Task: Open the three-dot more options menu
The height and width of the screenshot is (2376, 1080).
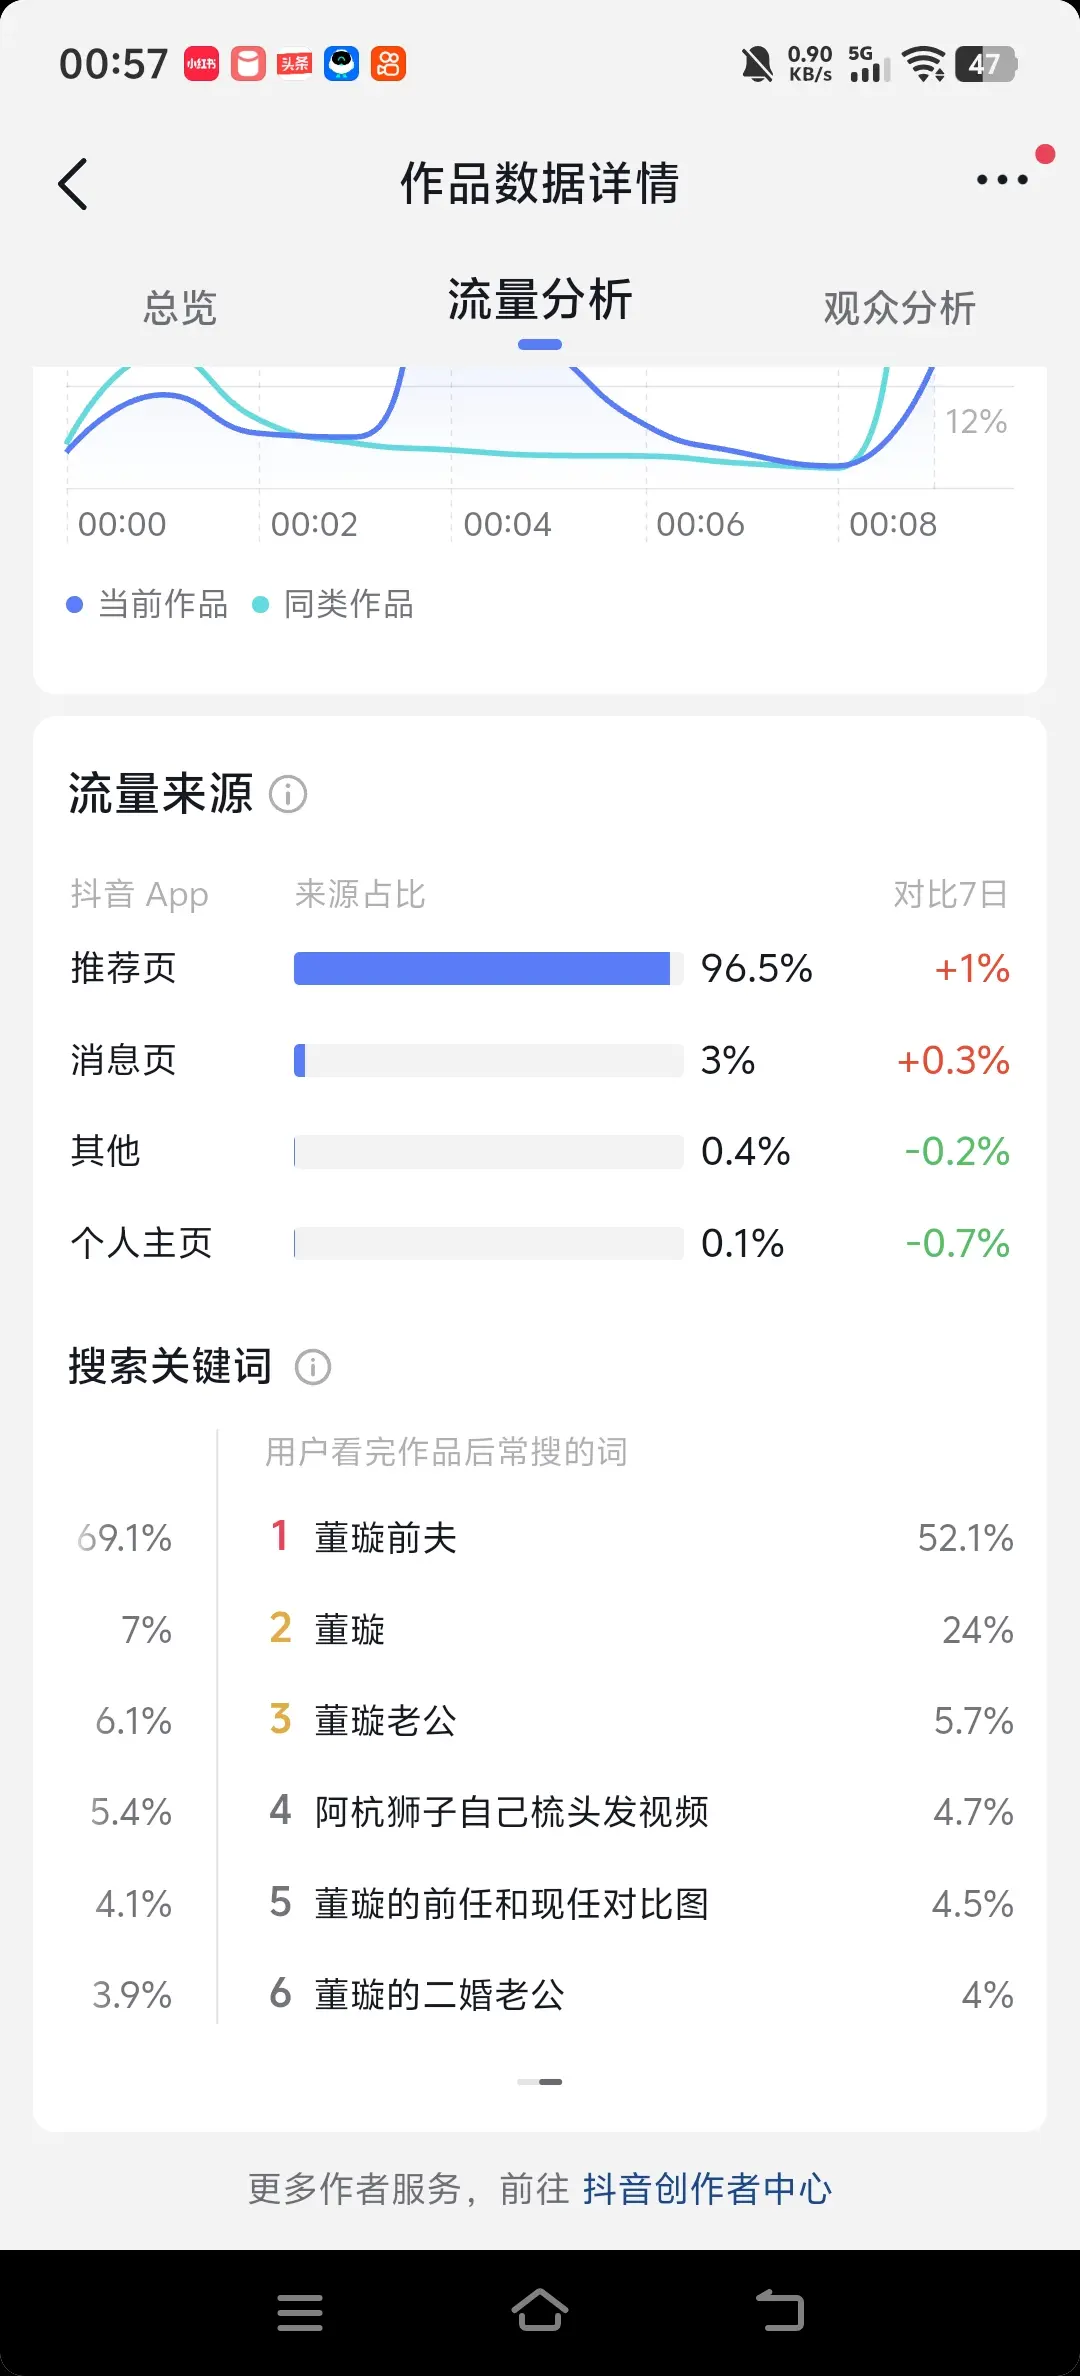Action: [1002, 180]
